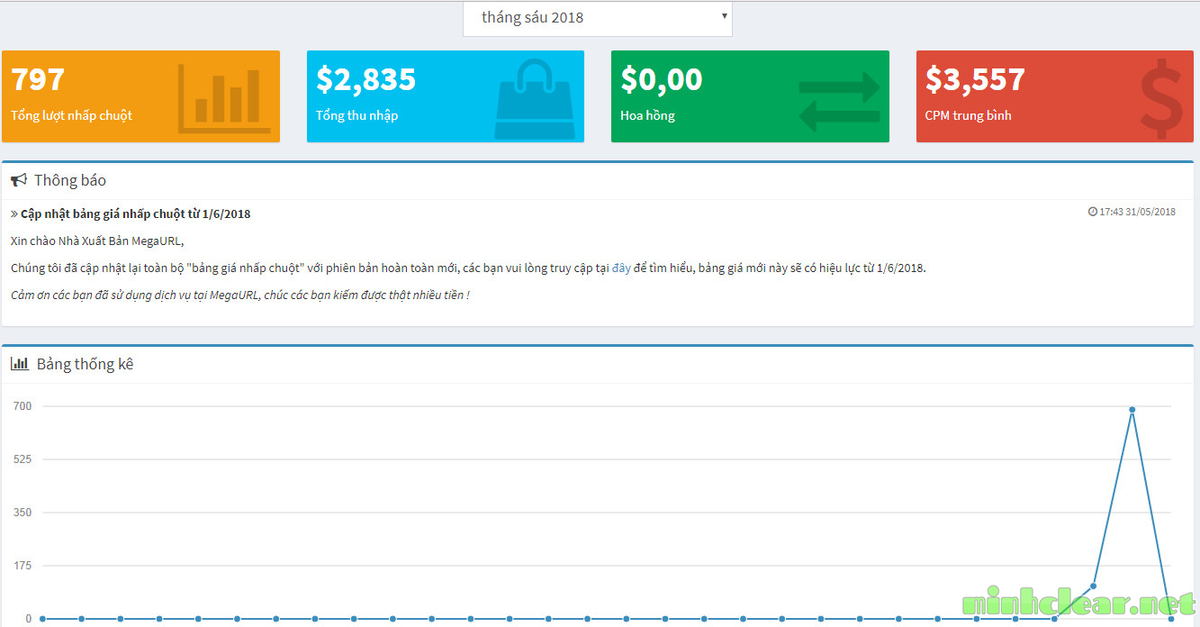The height and width of the screenshot is (627, 1200).
Task: Click the 175 y-axis label
Action: (22, 565)
